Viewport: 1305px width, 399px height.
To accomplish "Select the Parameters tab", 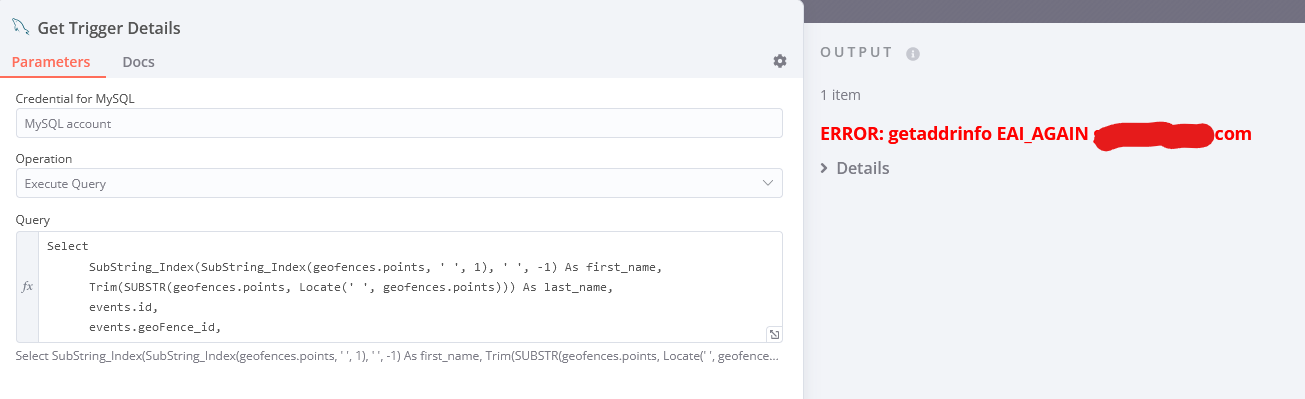I will point(51,62).
